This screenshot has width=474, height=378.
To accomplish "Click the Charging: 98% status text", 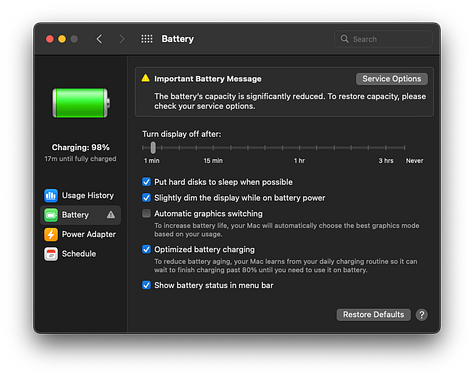I will [x=81, y=147].
